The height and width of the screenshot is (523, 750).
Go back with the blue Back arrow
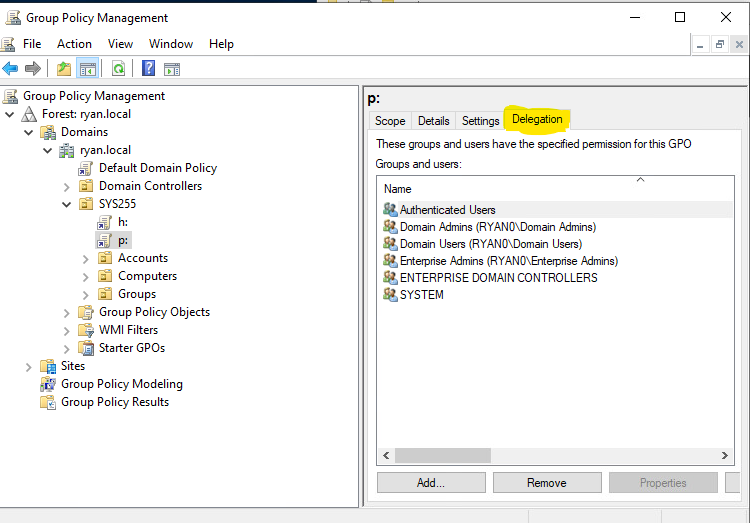[10, 69]
